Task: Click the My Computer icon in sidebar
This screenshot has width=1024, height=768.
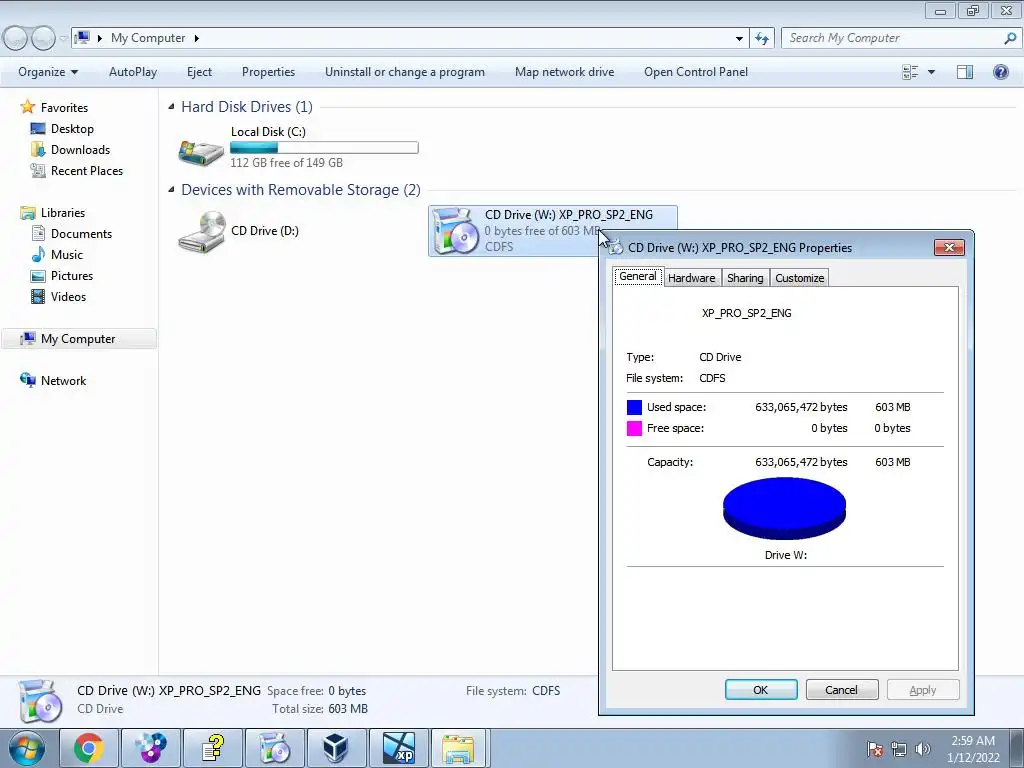Action: point(28,338)
